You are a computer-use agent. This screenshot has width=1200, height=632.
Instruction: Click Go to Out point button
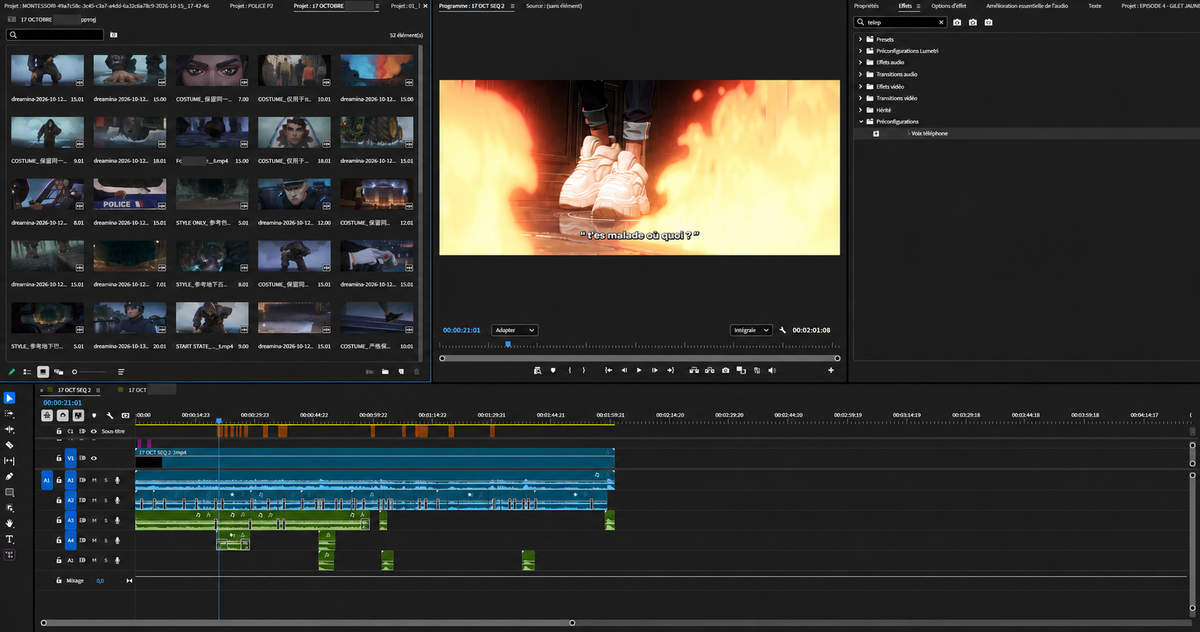(x=671, y=370)
